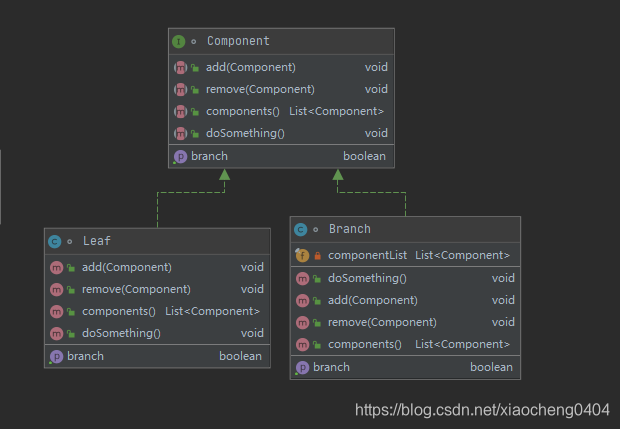Click void return type of Branch doSomething()
Viewport: 620px width, 429px height.
(503, 278)
